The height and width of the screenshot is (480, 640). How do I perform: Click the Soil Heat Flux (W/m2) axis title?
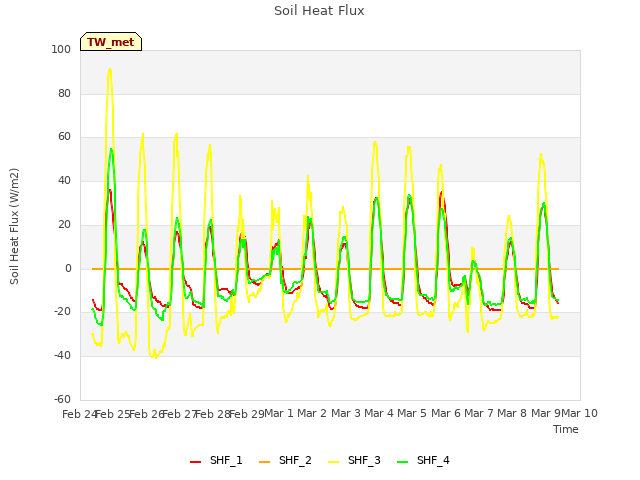click(14, 226)
